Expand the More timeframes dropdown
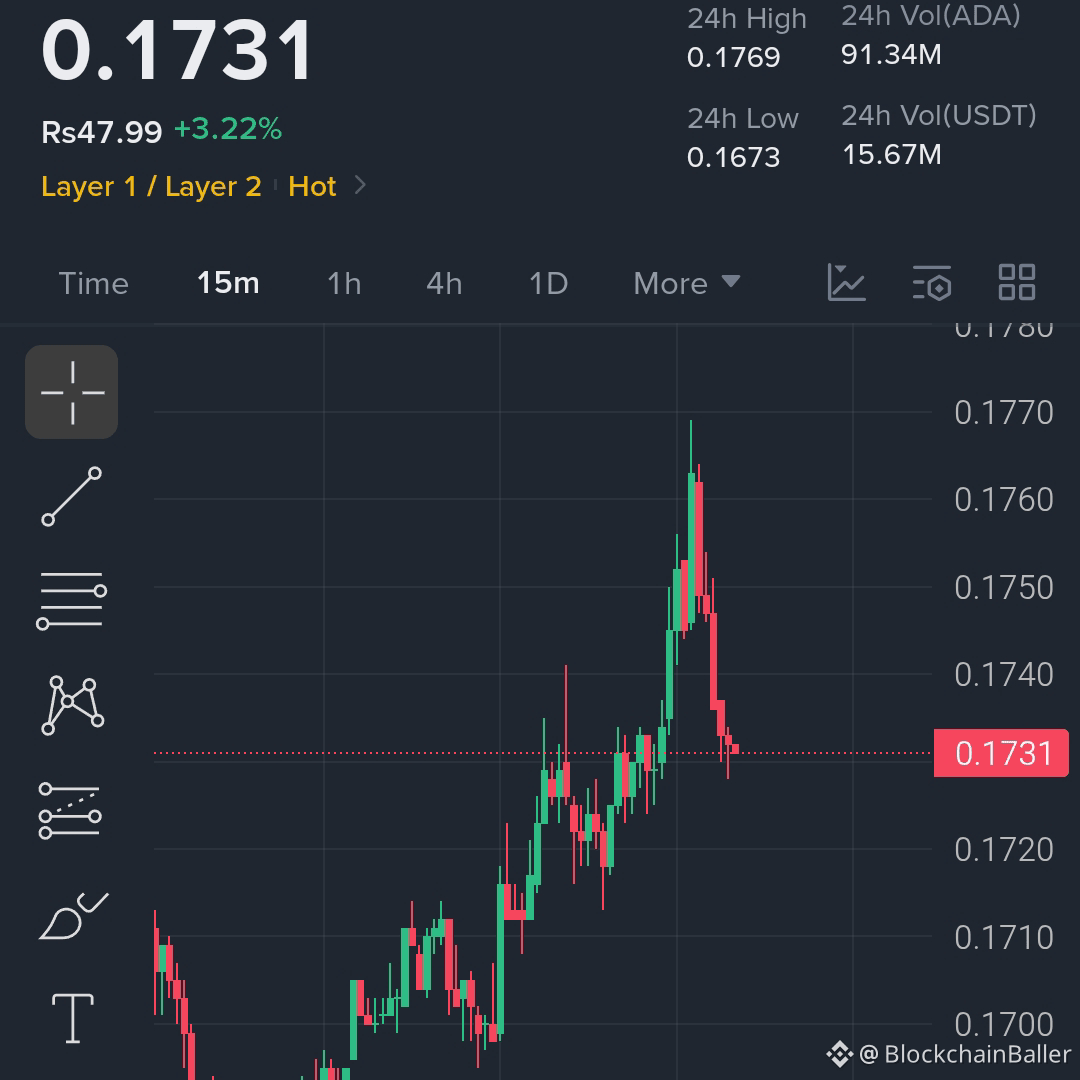The width and height of the screenshot is (1080, 1080). tap(687, 284)
